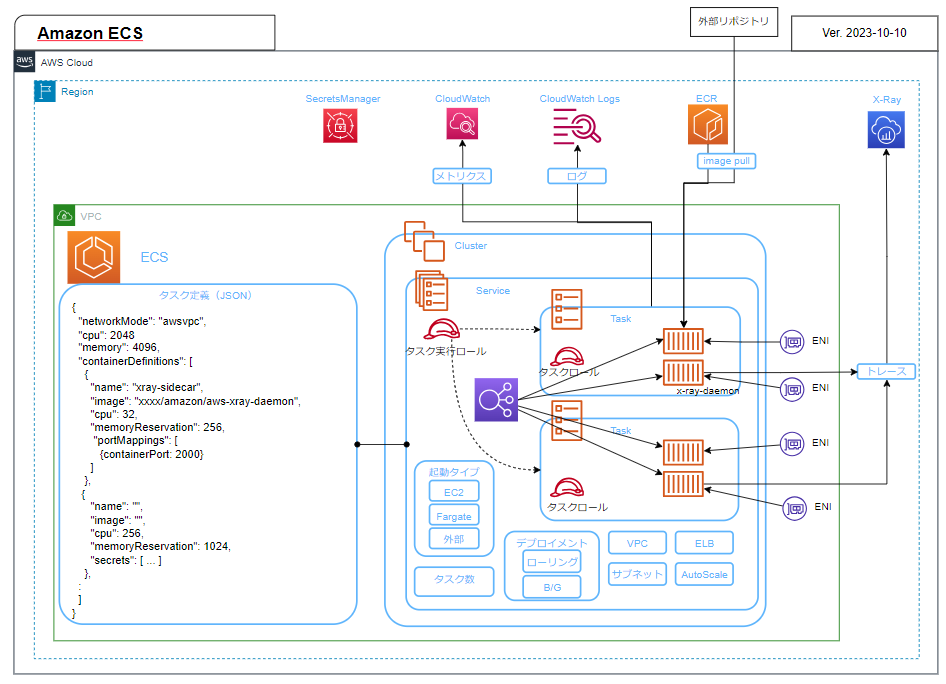Image resolution: width=946 pixels, height=684 pixels.
Task: Select the AutoScale label
Action: [704, 574]
